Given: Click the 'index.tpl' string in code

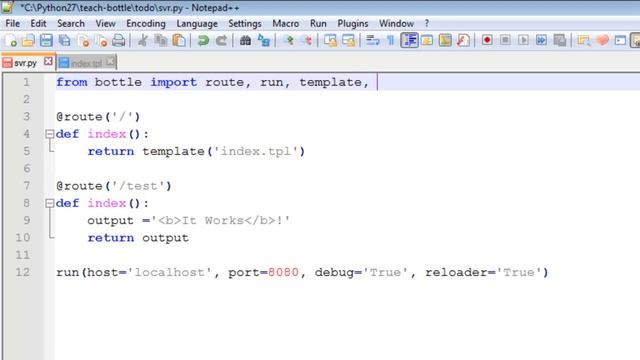Looking at the screenshot, I should click(256, 151).
